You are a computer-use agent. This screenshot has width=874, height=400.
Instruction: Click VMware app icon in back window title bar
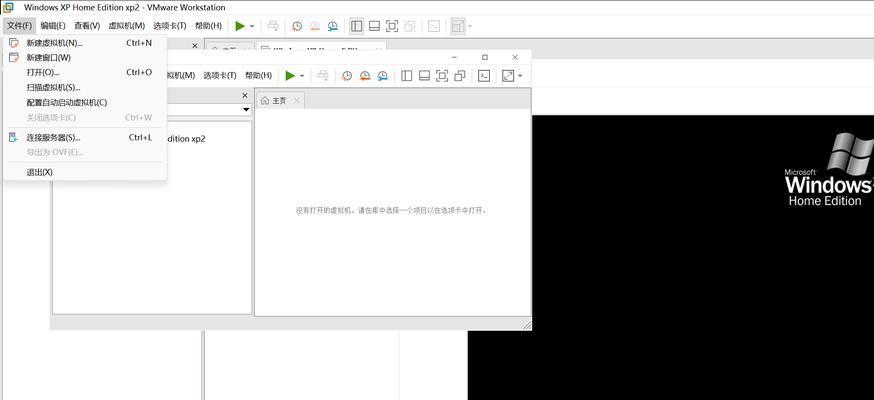click(x=8, y=8)
